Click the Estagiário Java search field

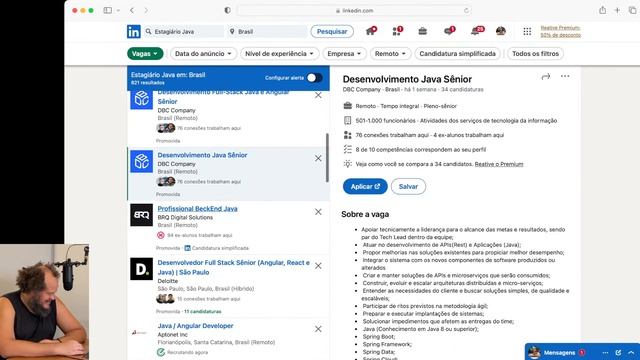point(183,31)
